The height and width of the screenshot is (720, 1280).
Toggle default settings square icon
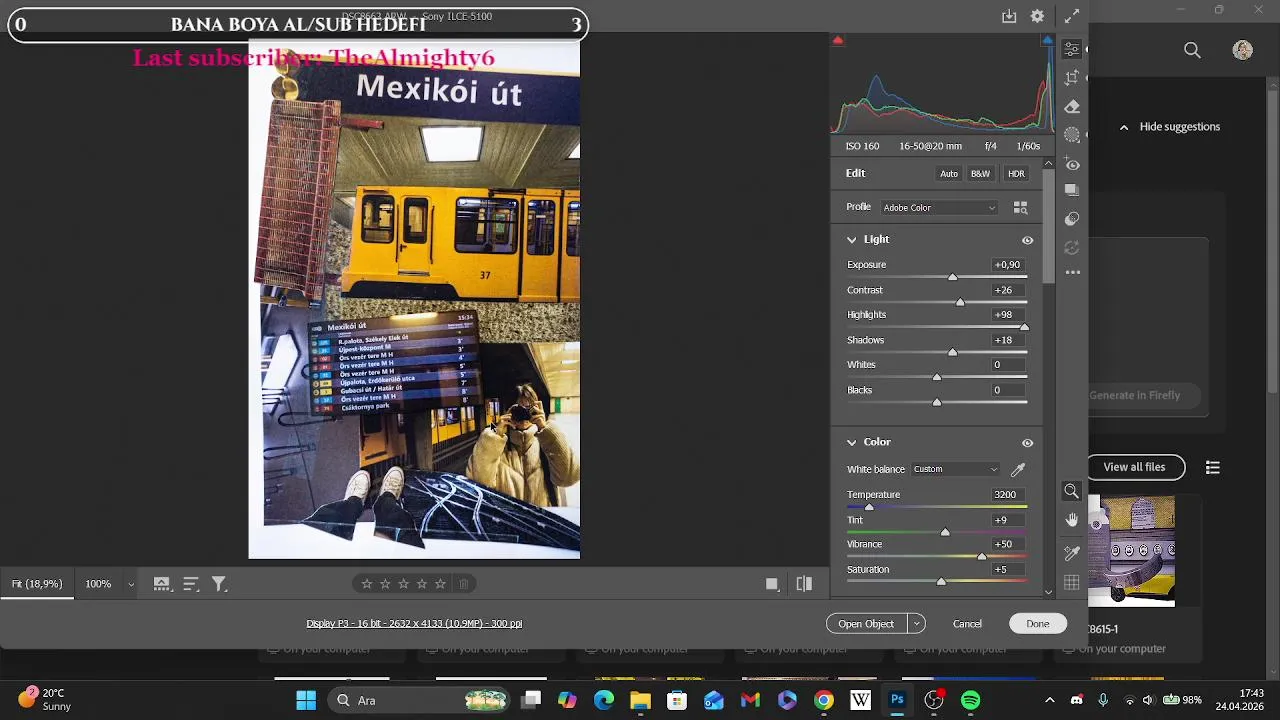[x=772, y=584]
